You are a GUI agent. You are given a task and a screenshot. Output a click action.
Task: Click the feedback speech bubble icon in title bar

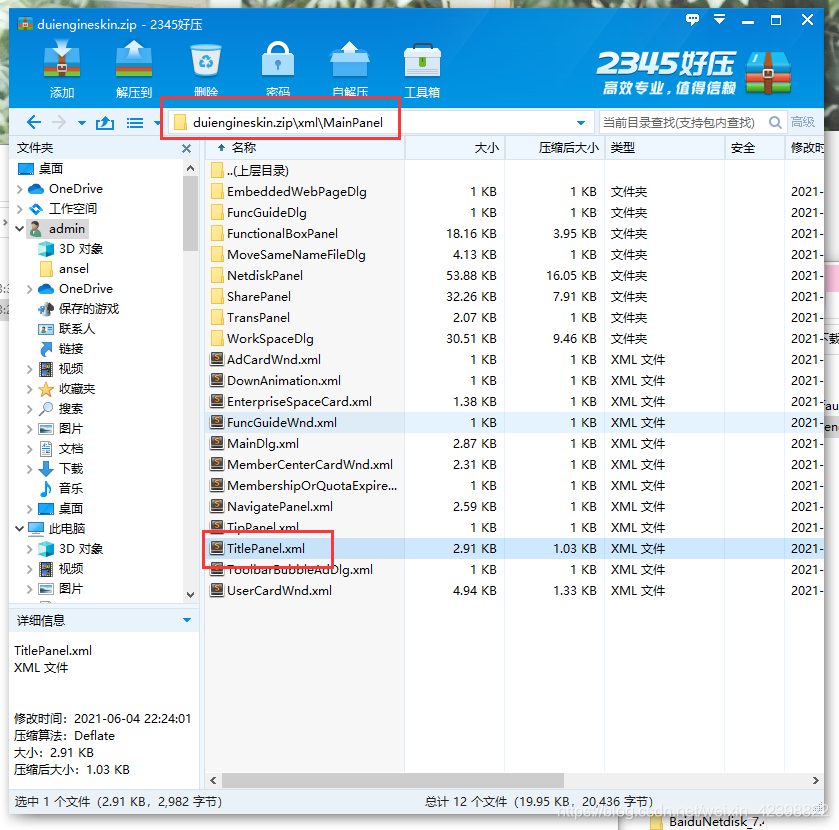click(692, 20)
